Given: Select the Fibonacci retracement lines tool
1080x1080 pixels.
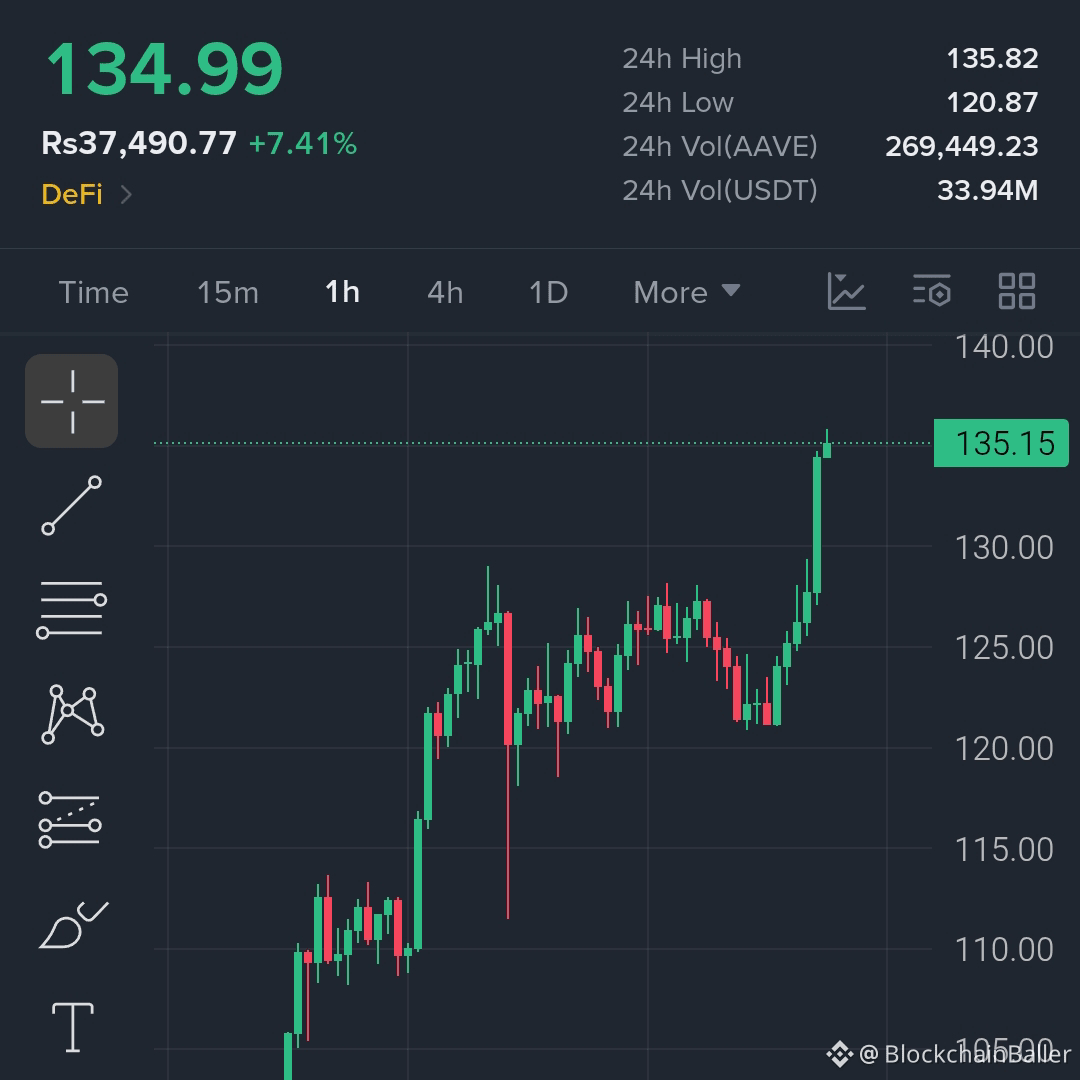Looking at the screenshot, I should 70,819.
